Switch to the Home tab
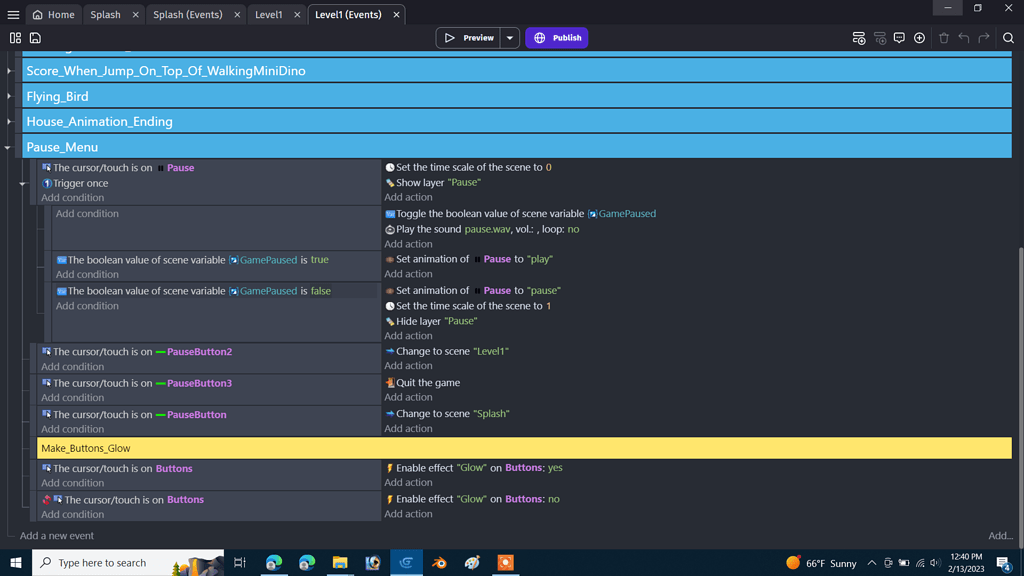This screenshot has width=1024, height=576. click(x=54, y=14)
